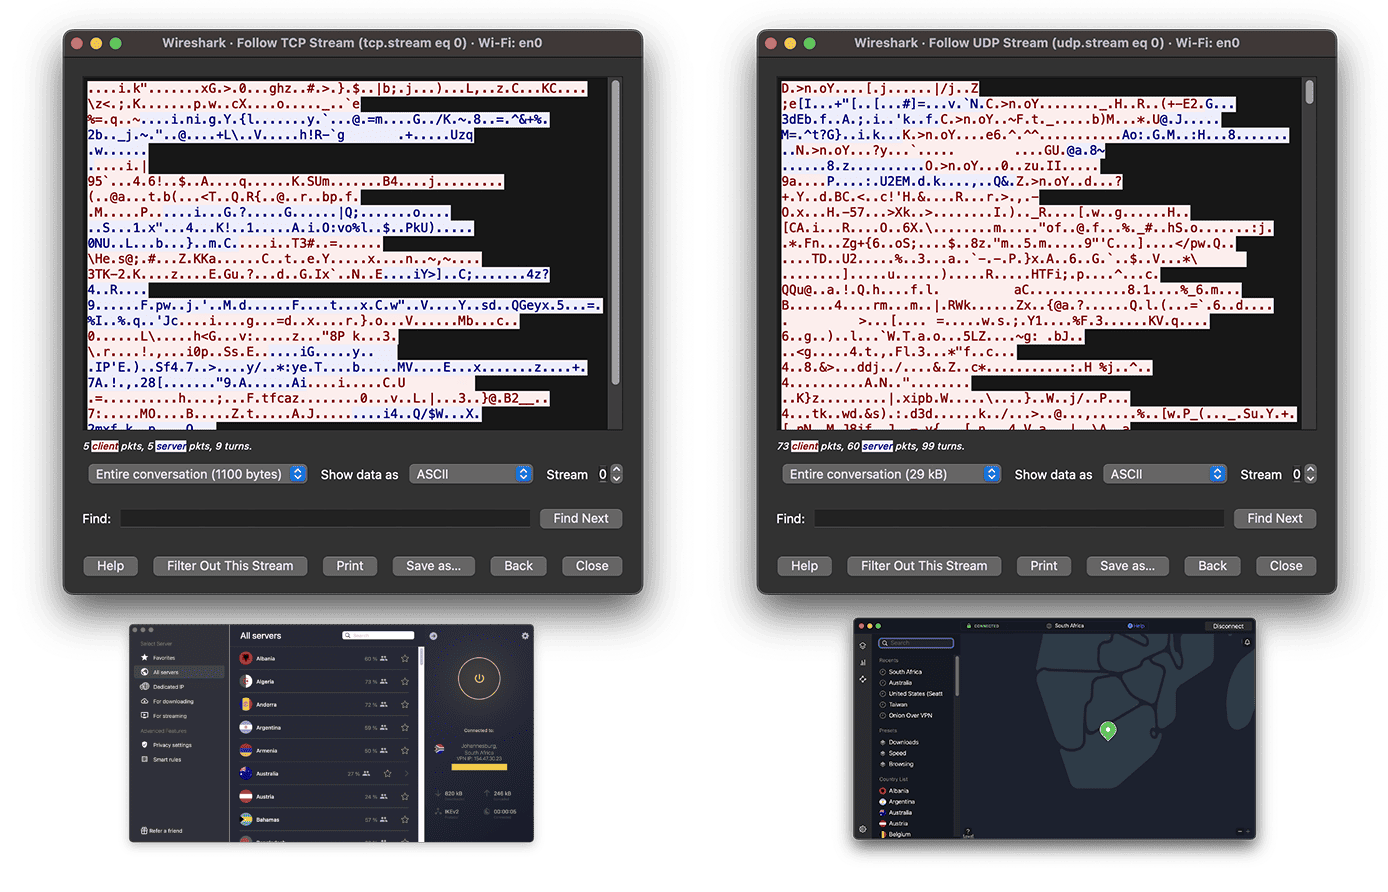This screenshot has height=892, width=1388.
Task: Click the Stream number stepper in the UDP window
Action: pos(1310,474)
